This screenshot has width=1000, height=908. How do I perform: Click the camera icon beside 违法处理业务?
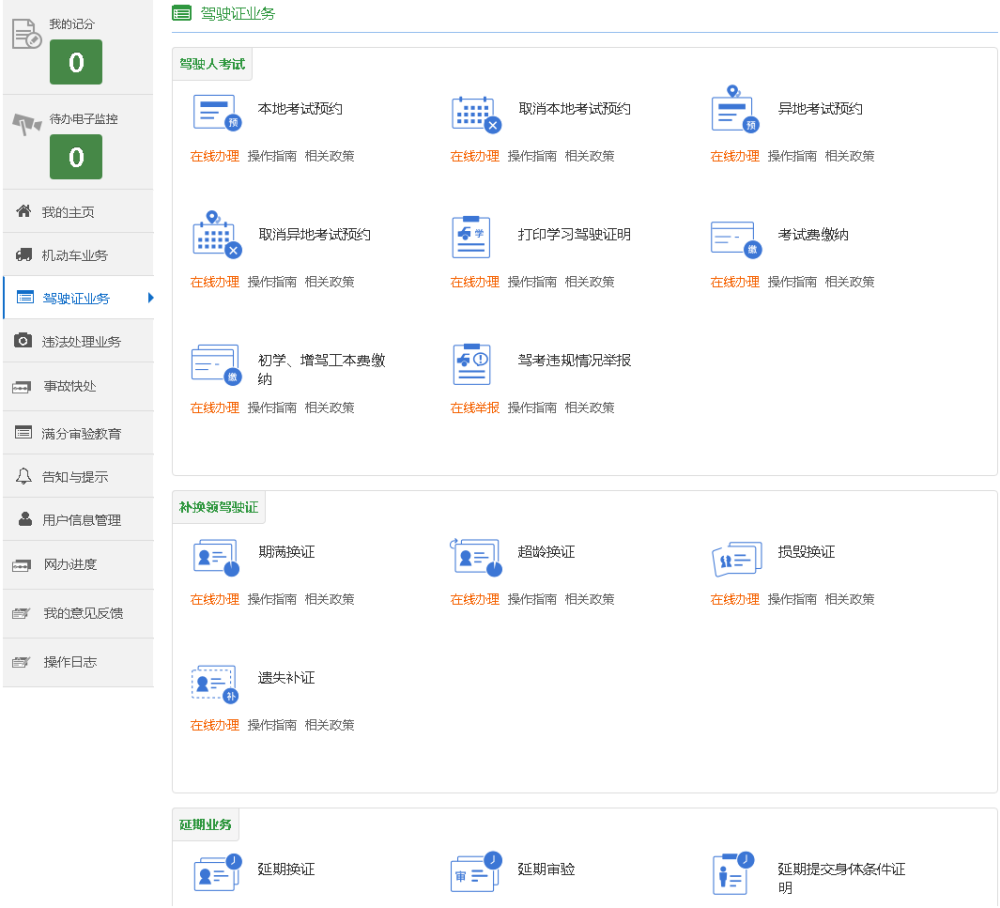coord(23,340)
